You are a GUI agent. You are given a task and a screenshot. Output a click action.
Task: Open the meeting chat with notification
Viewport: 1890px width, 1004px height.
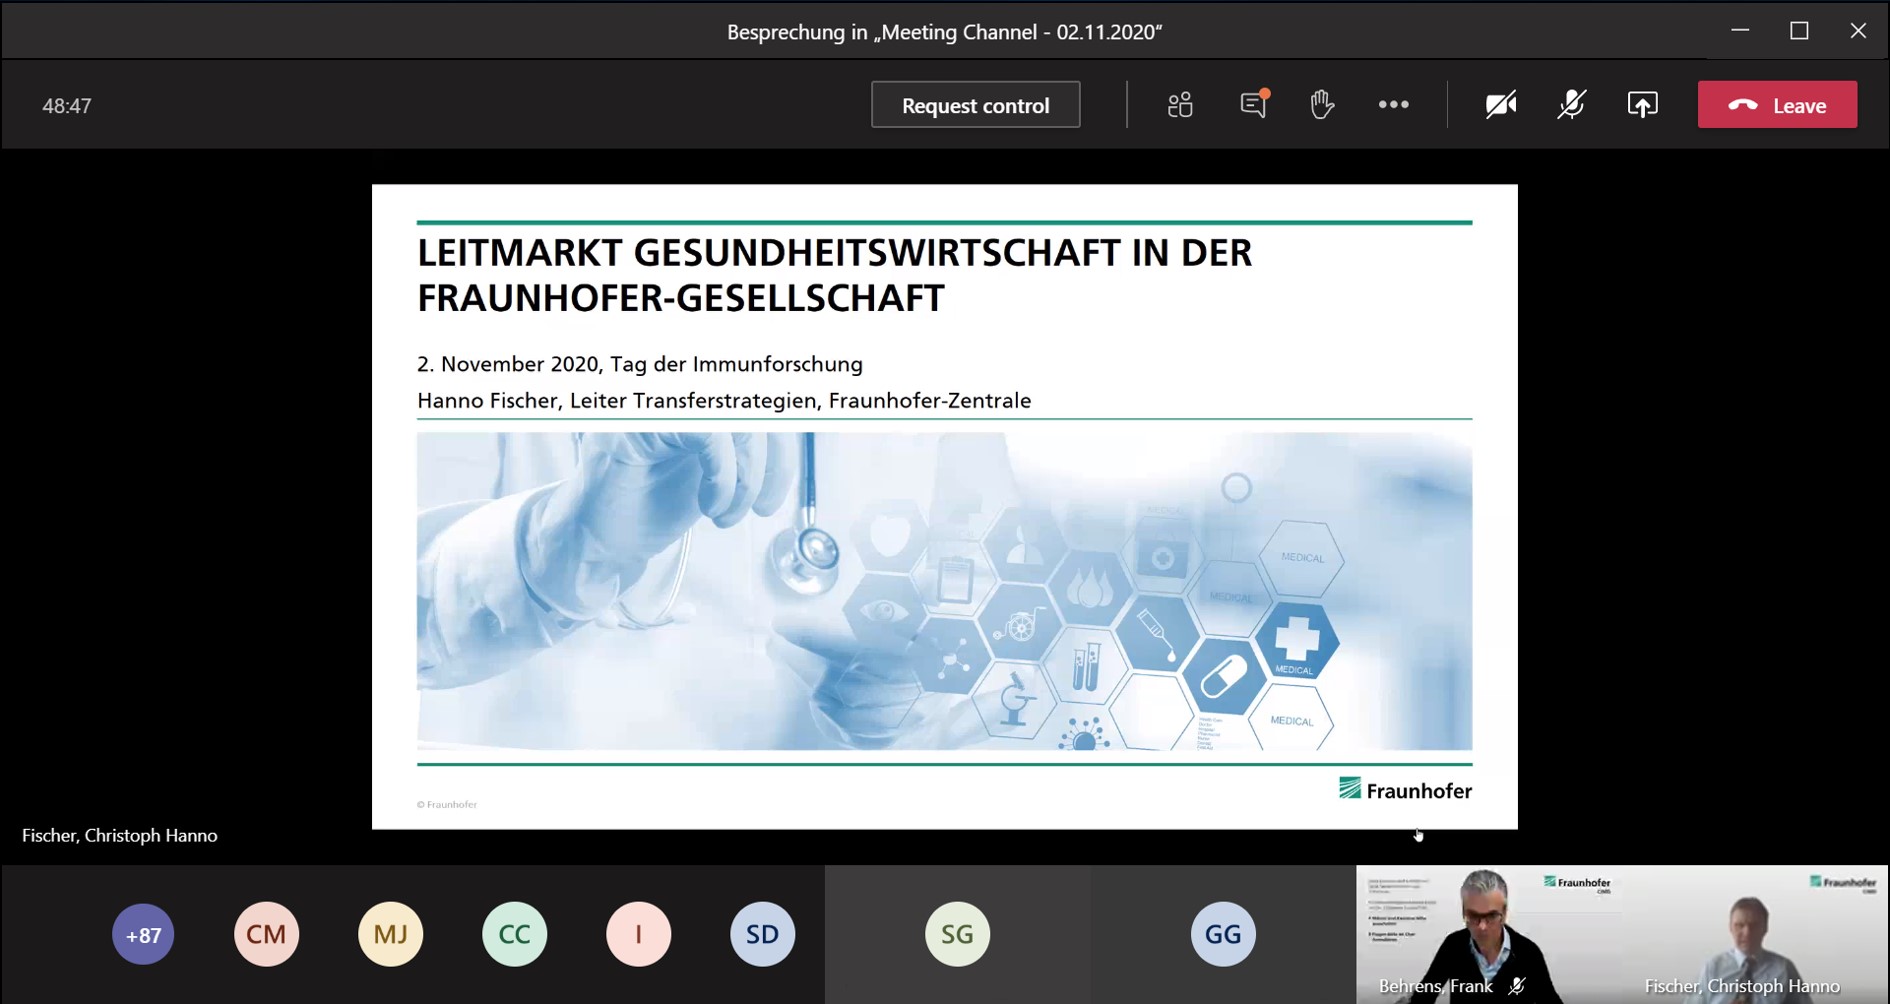1253,104
